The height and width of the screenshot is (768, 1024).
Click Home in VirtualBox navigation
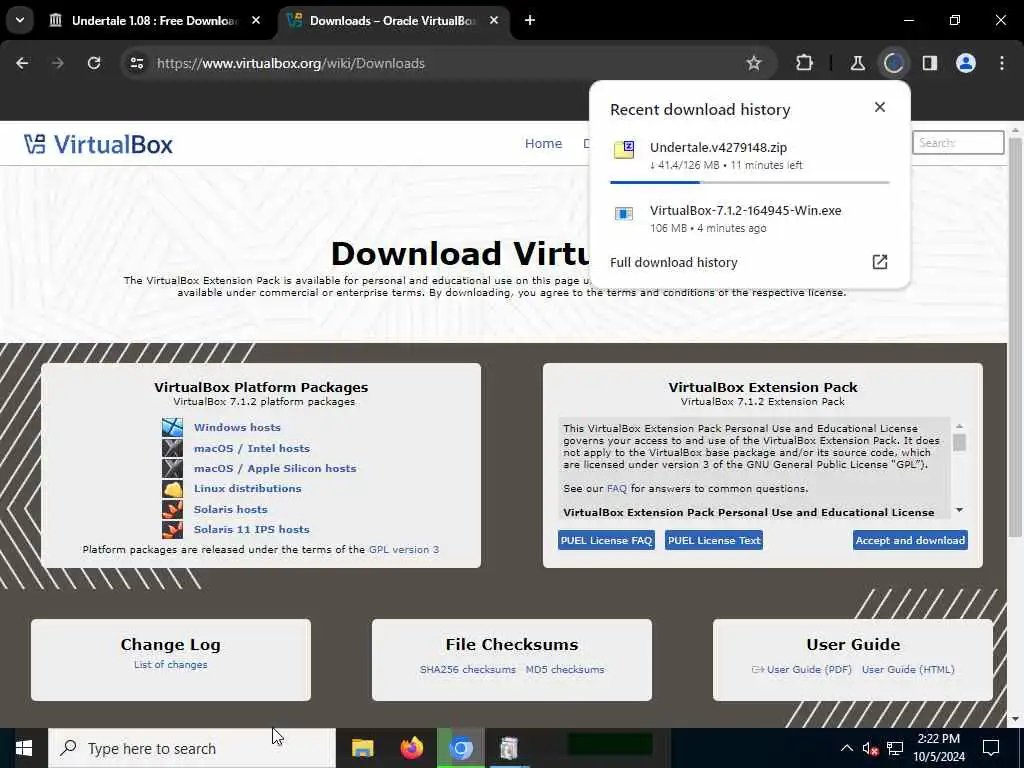tap(543, 143)
